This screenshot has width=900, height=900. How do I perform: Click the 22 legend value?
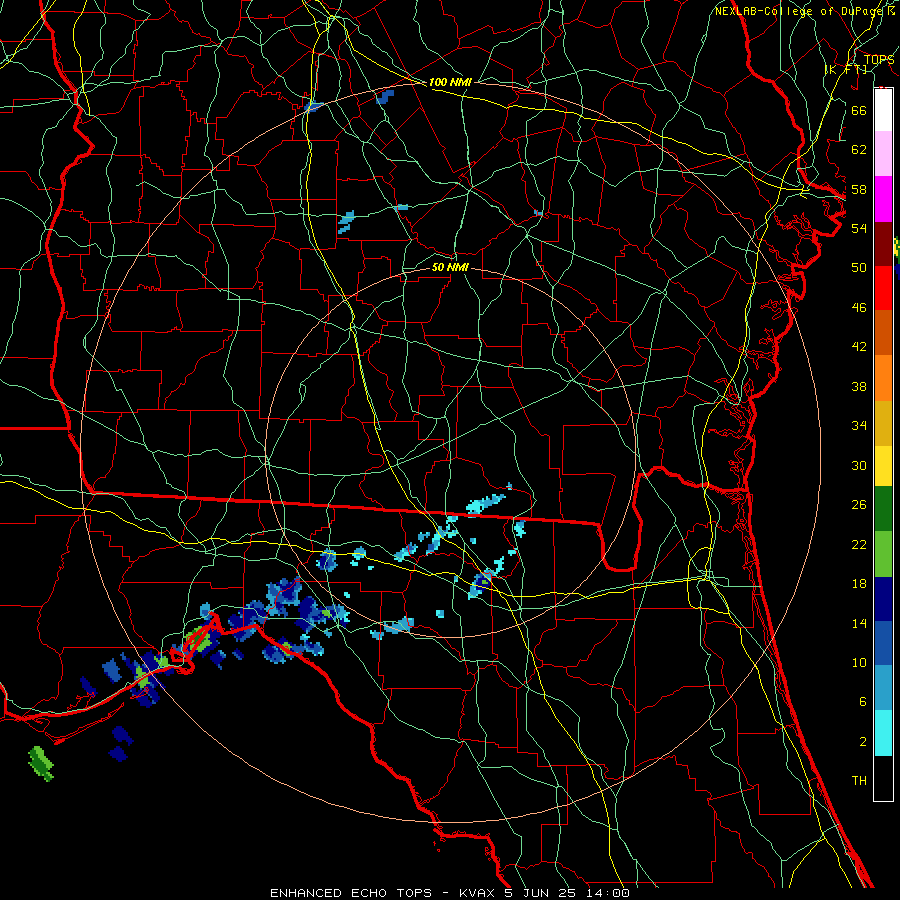(x=859, y=545)
